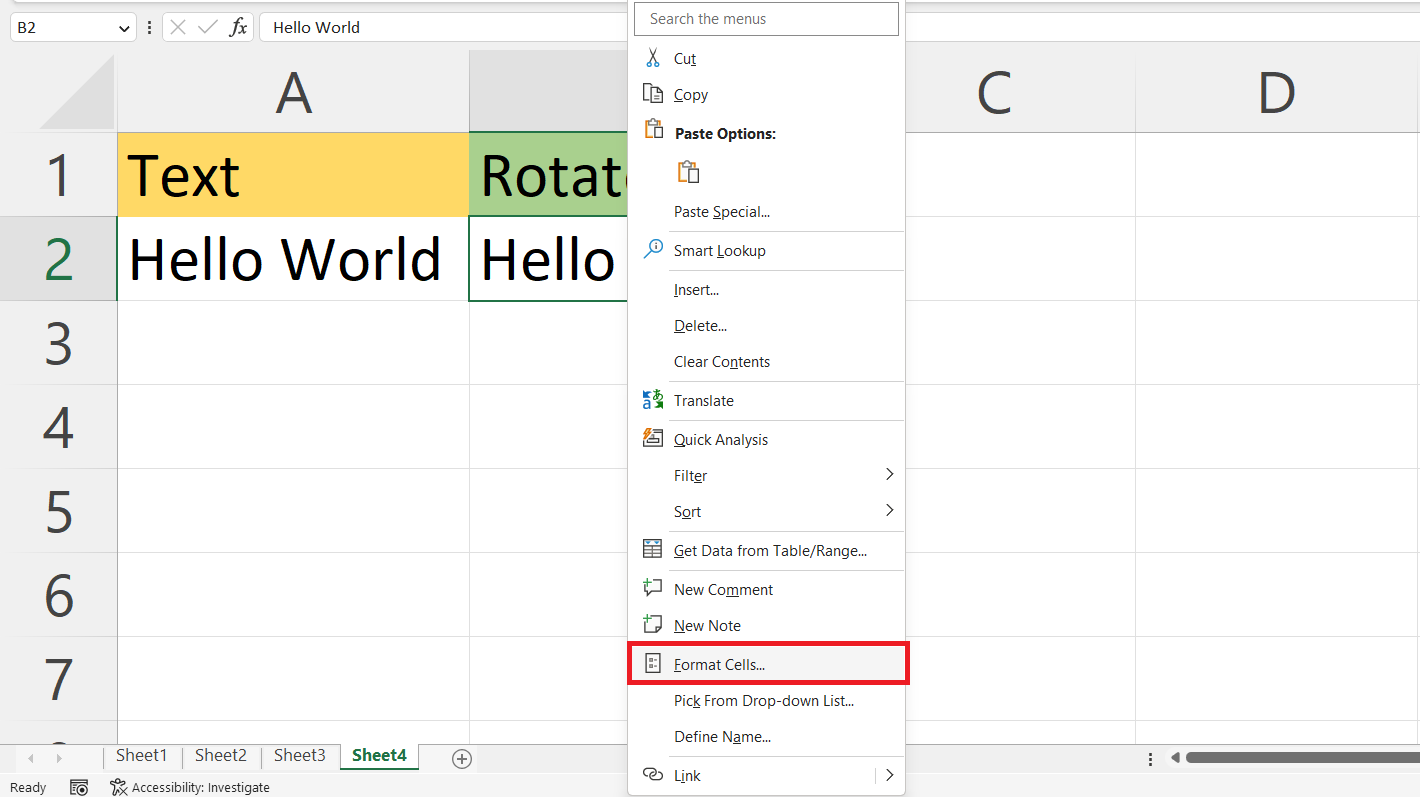
Task: Click the Cancel X icon in the formula bar
Action: click(178, 27)
